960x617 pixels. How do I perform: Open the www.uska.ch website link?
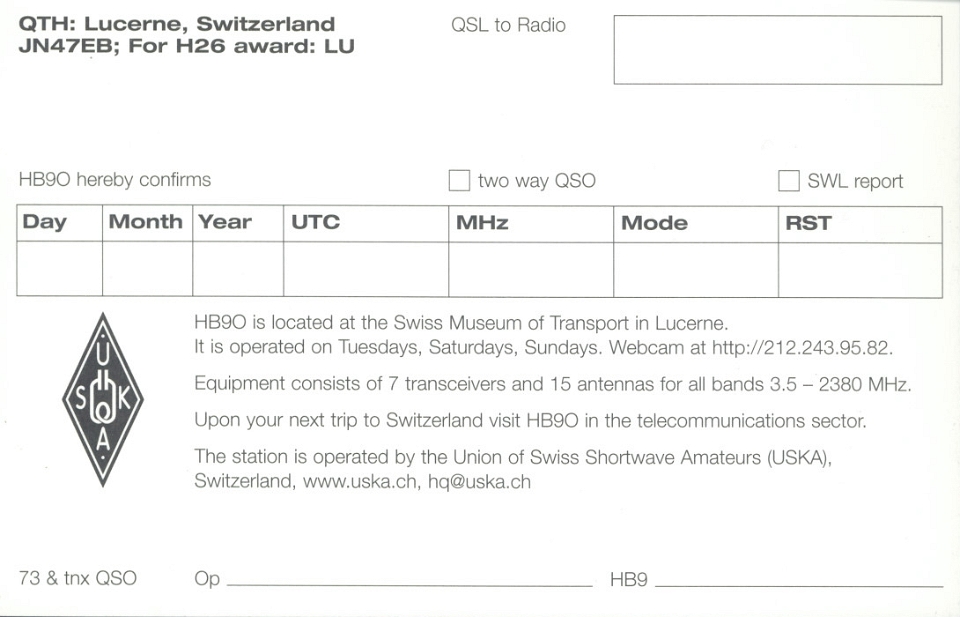click(x=360, y=482)
